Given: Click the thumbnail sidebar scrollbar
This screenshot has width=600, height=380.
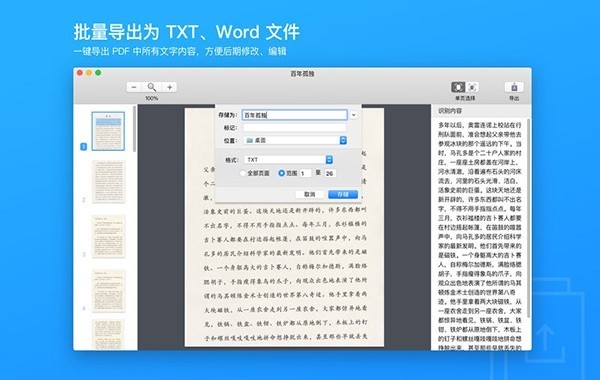Looking at the screenshot, I should pos(134,129).
